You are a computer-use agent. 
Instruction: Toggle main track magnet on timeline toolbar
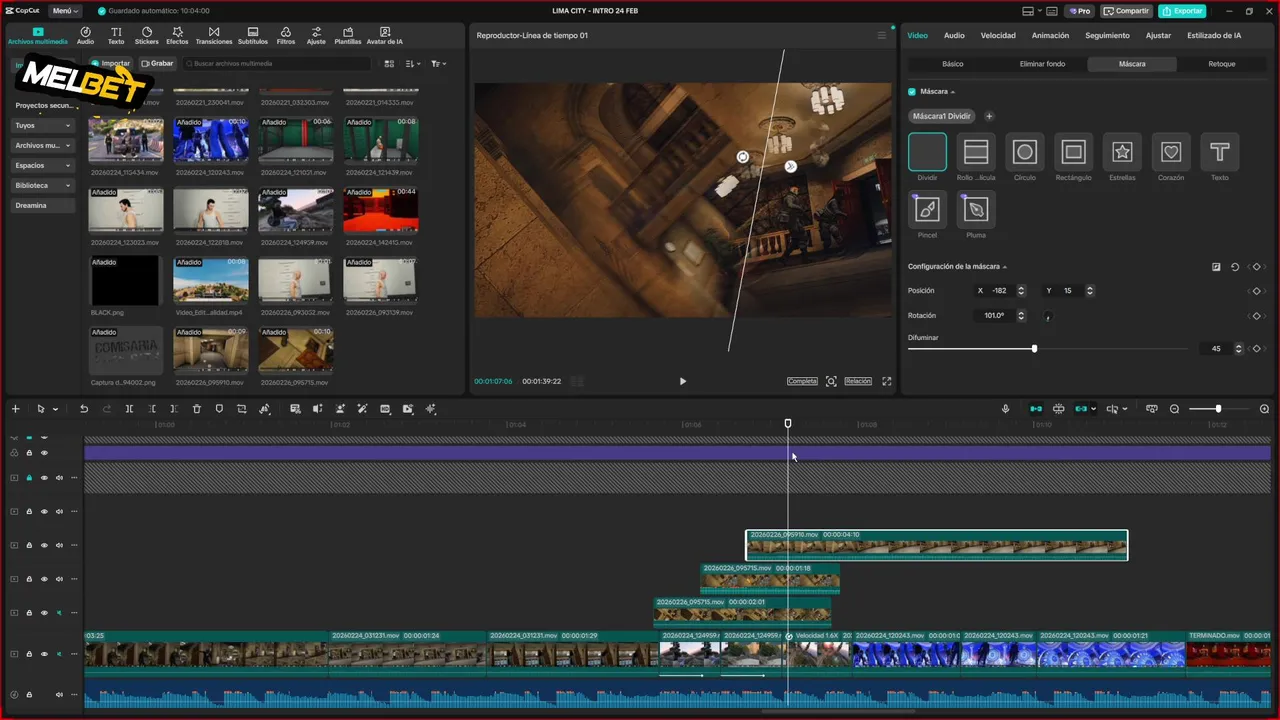[x=1036, y=409]
